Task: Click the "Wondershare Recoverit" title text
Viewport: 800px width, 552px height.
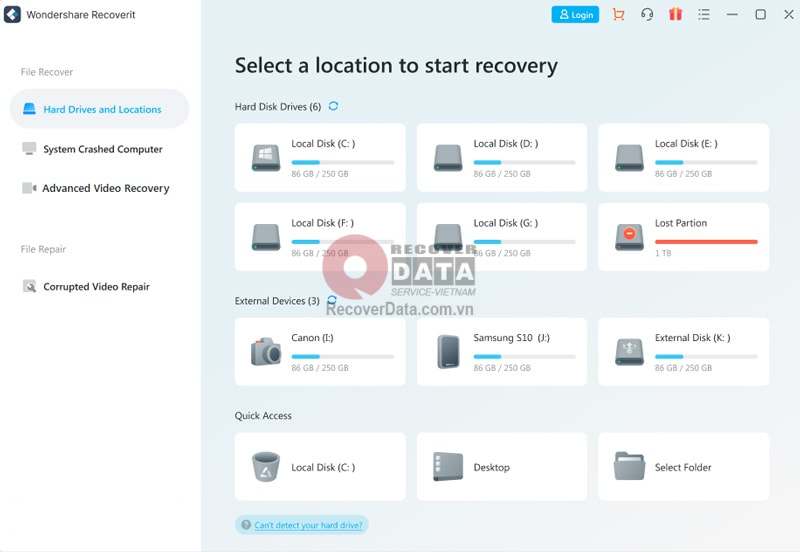Action: pyautogui.click(x=81, y=15)
